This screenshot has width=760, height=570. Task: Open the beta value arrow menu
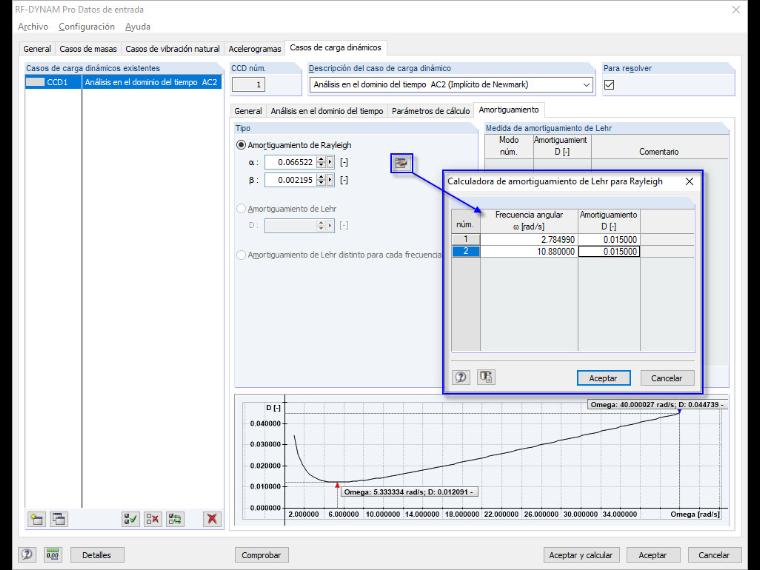pos(331,180)
